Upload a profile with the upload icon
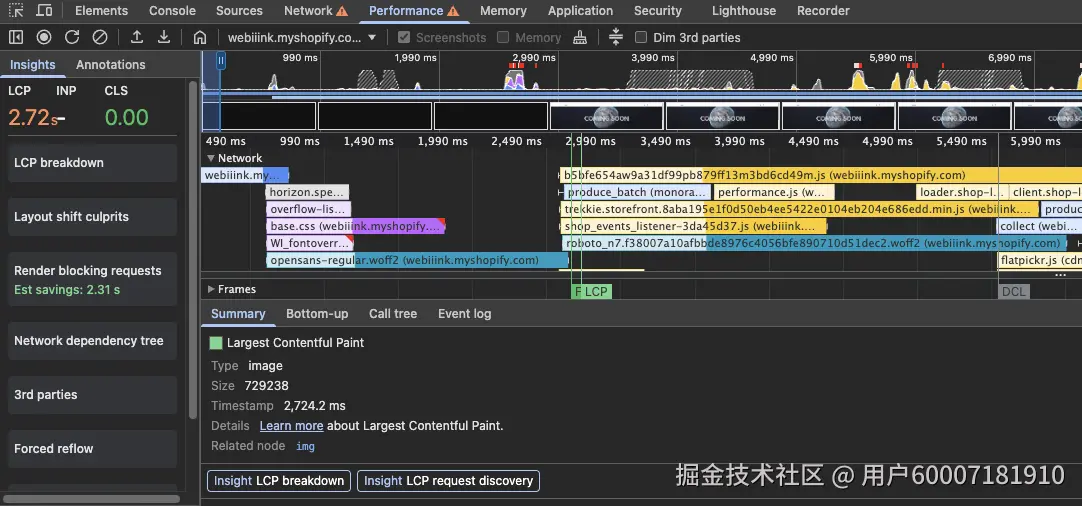The image size is (1082, 506). pyautogui.click(x=137, y=37)
